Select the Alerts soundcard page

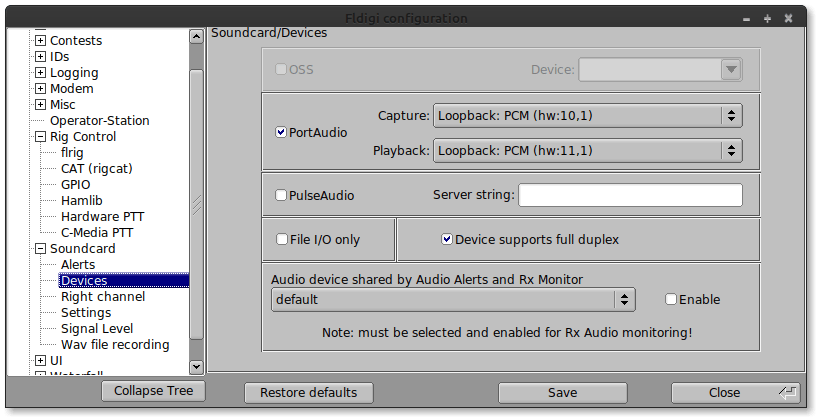pos(78,265)
